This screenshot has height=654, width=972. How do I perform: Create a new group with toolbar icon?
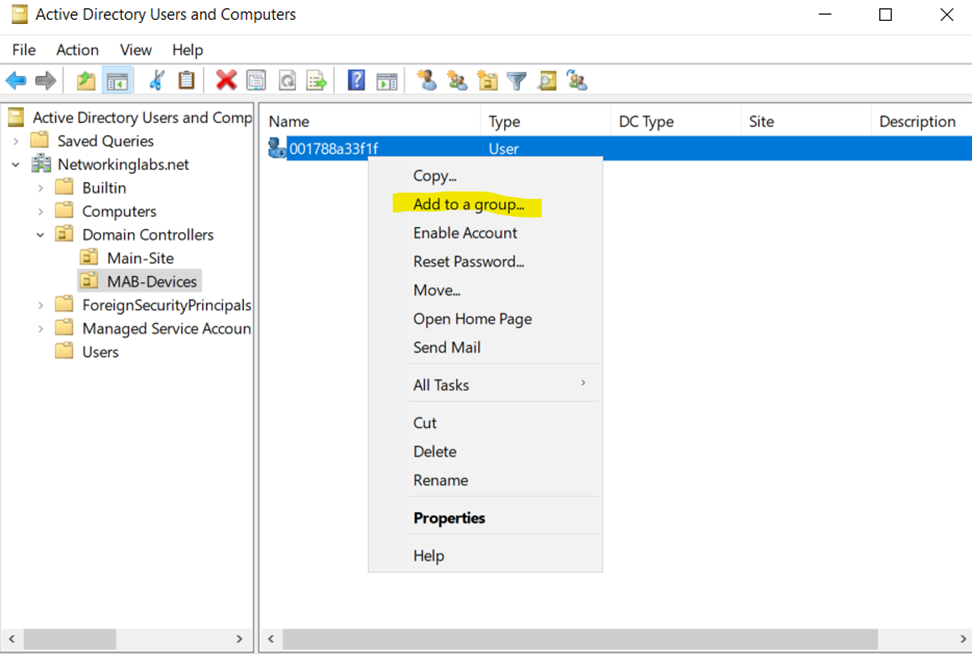tap(457, 81)
